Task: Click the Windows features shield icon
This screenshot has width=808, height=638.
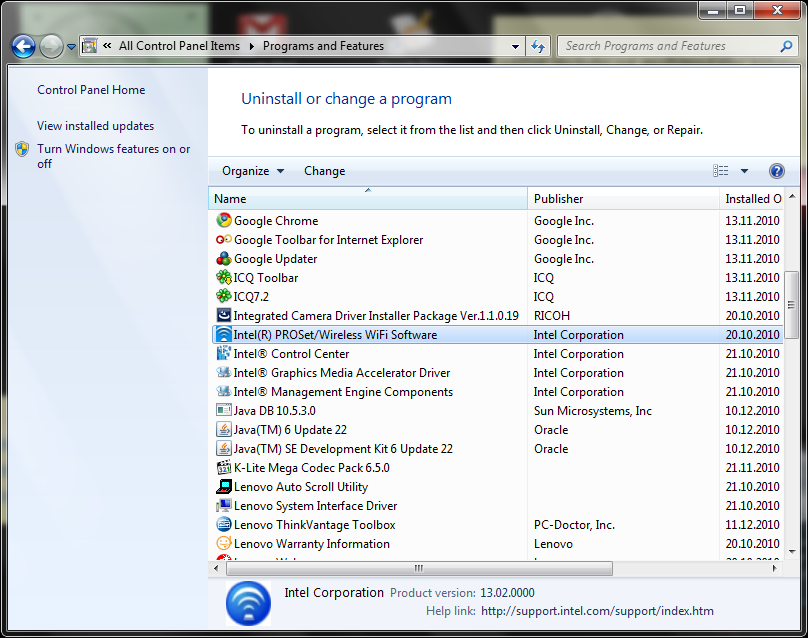Action: click(22, 149)
